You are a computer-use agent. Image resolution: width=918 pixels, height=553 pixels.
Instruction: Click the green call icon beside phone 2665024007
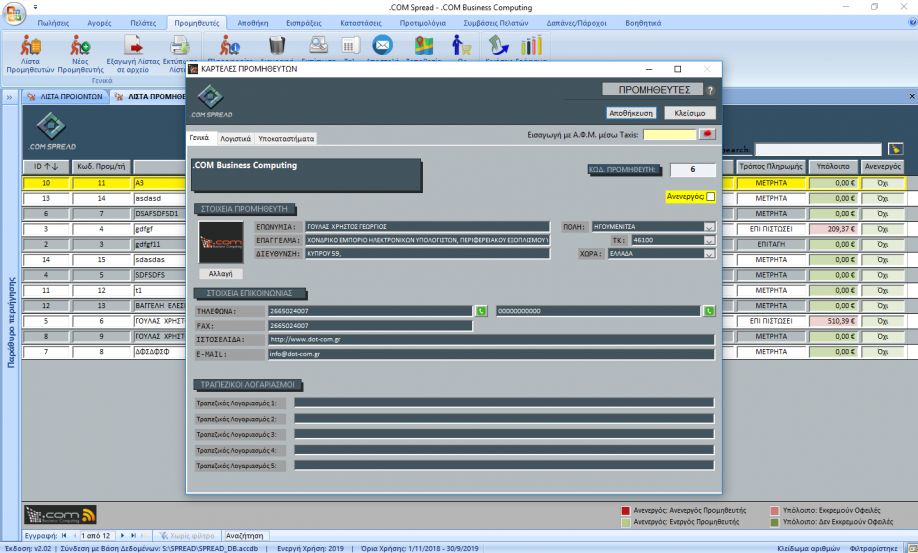[481, 311]
